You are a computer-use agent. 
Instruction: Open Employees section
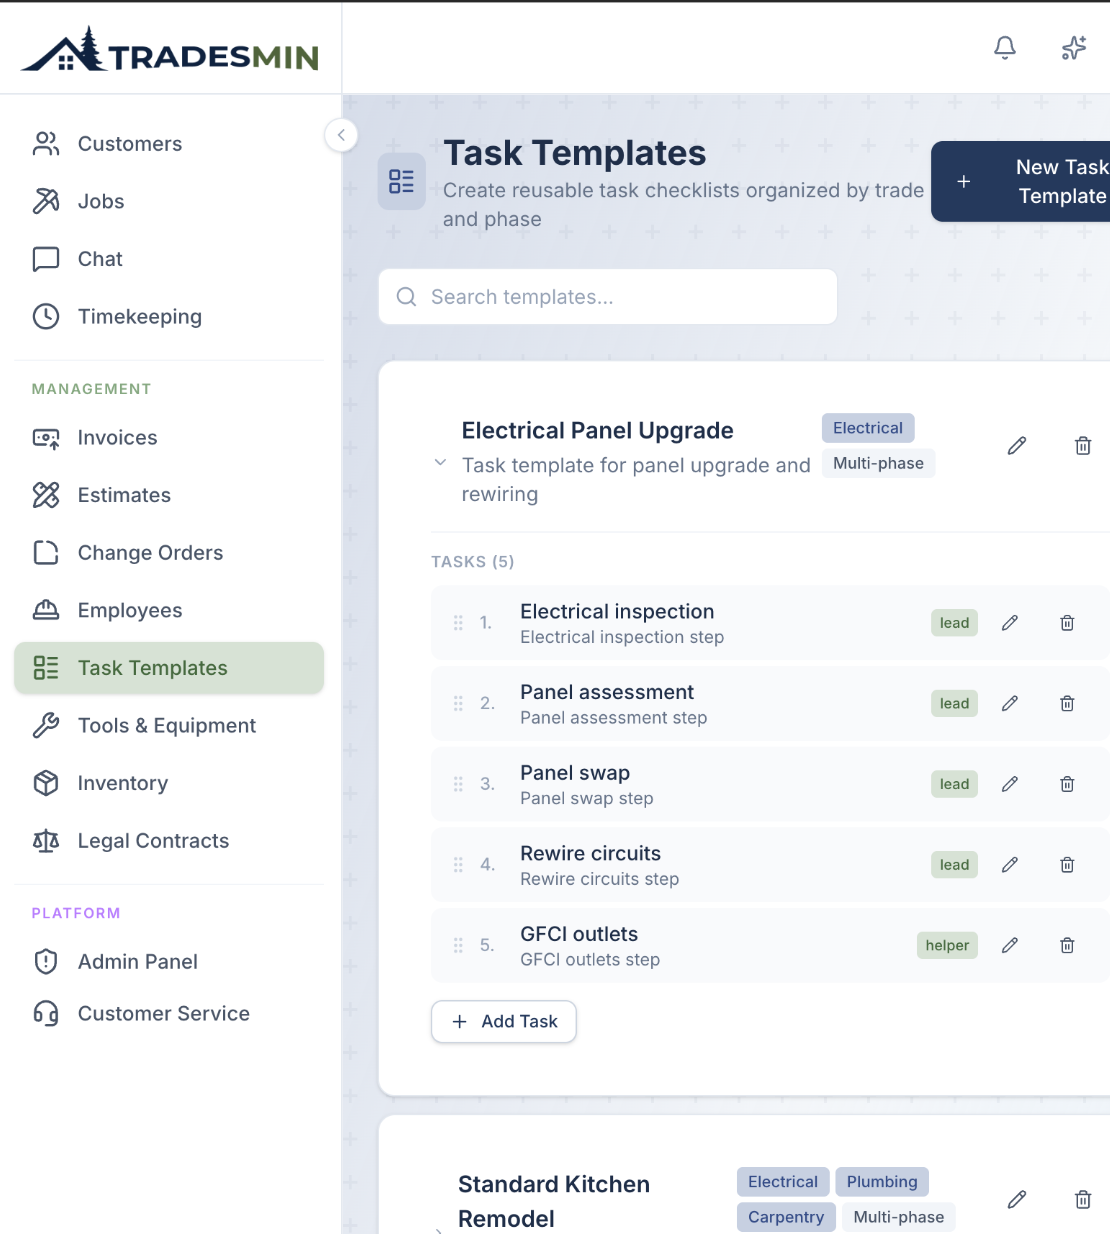(169, 610)
